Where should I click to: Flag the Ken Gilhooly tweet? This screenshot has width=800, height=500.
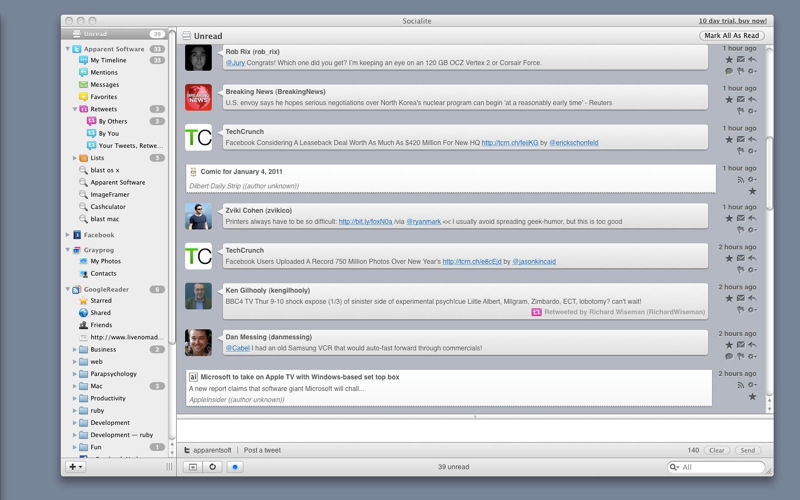point(741,310)
